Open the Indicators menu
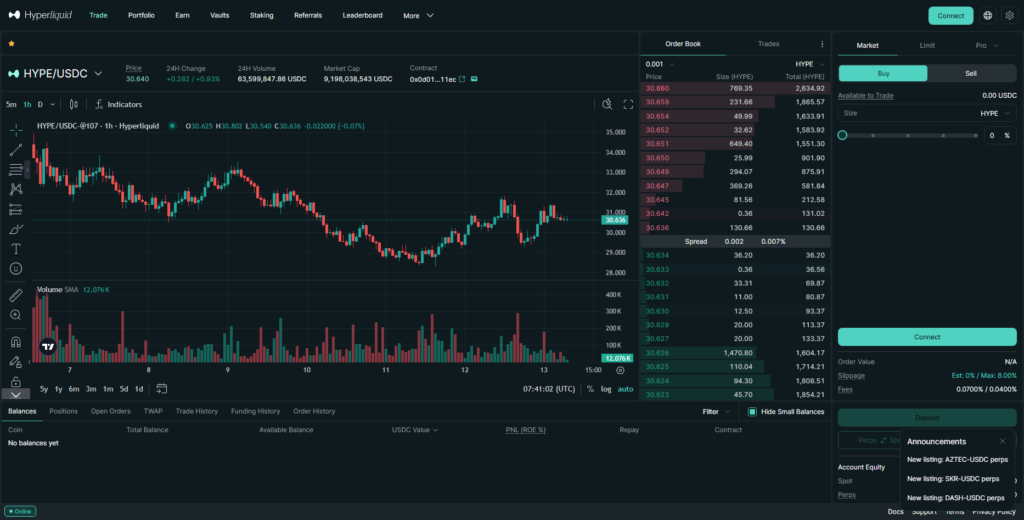The height and width of the screenshot is (520, 1024). point(118,104)
